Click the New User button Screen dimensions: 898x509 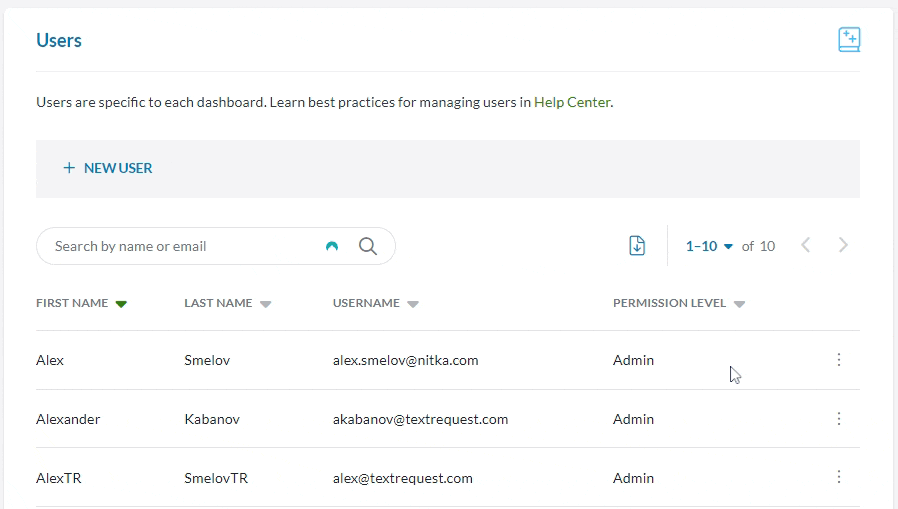coord(108,168)
